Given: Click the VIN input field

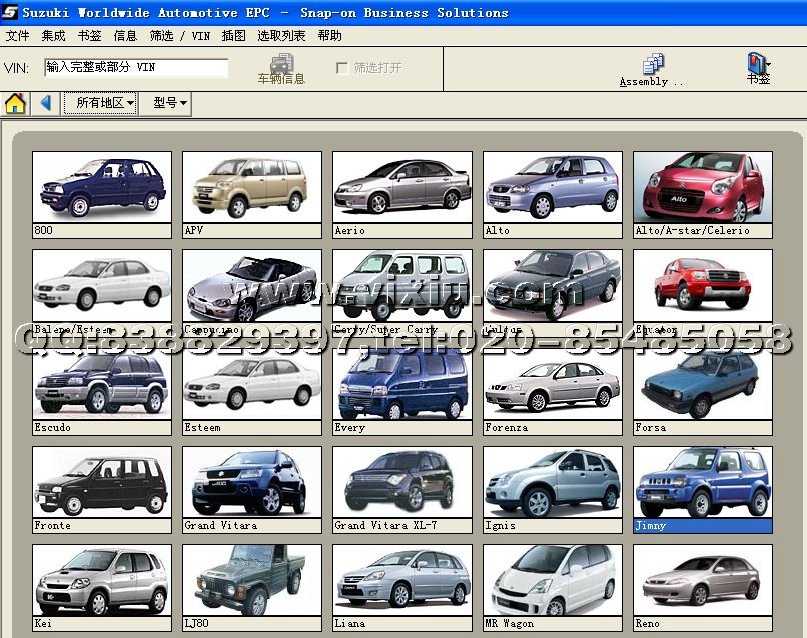Looking at the screenshot, I should pos(136,68).
